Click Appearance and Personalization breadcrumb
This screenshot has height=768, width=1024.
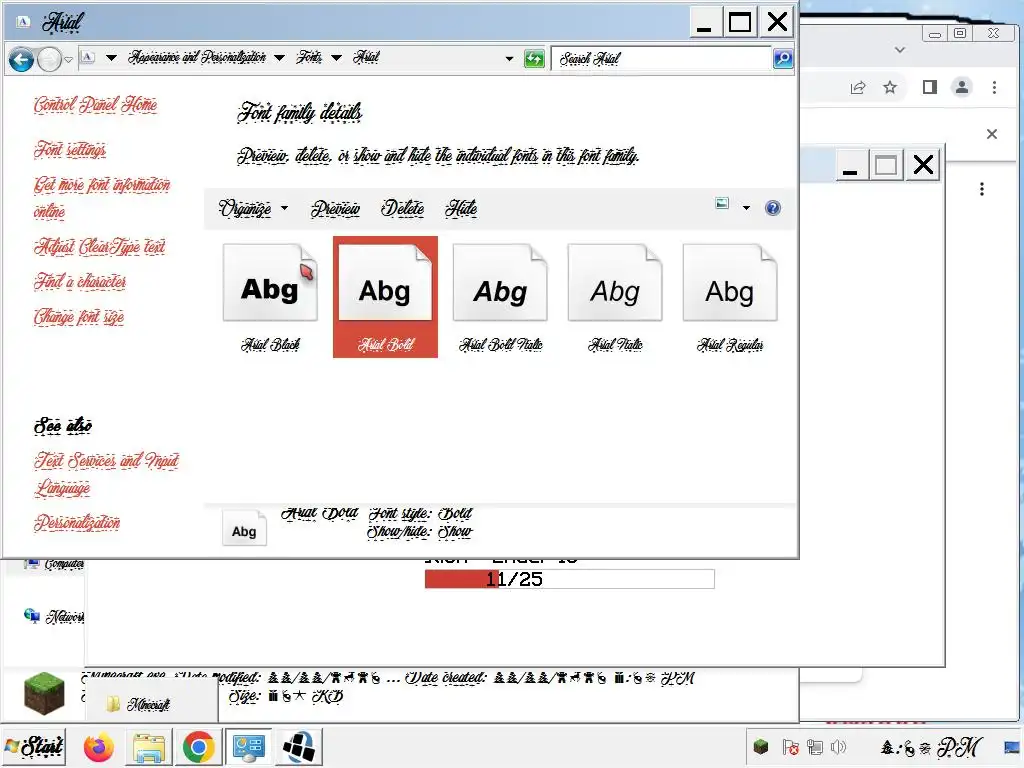[197, 57]
